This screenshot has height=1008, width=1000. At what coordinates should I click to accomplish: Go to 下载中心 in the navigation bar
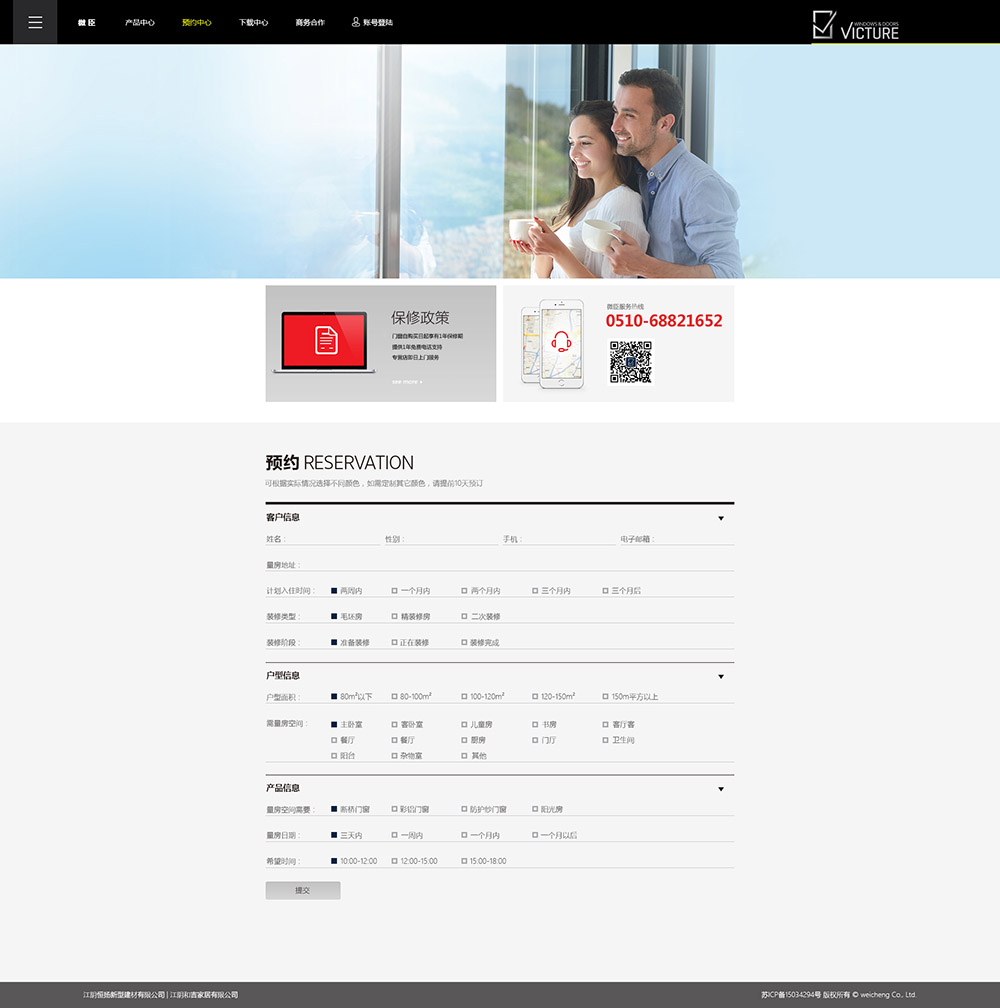(253, 22)
